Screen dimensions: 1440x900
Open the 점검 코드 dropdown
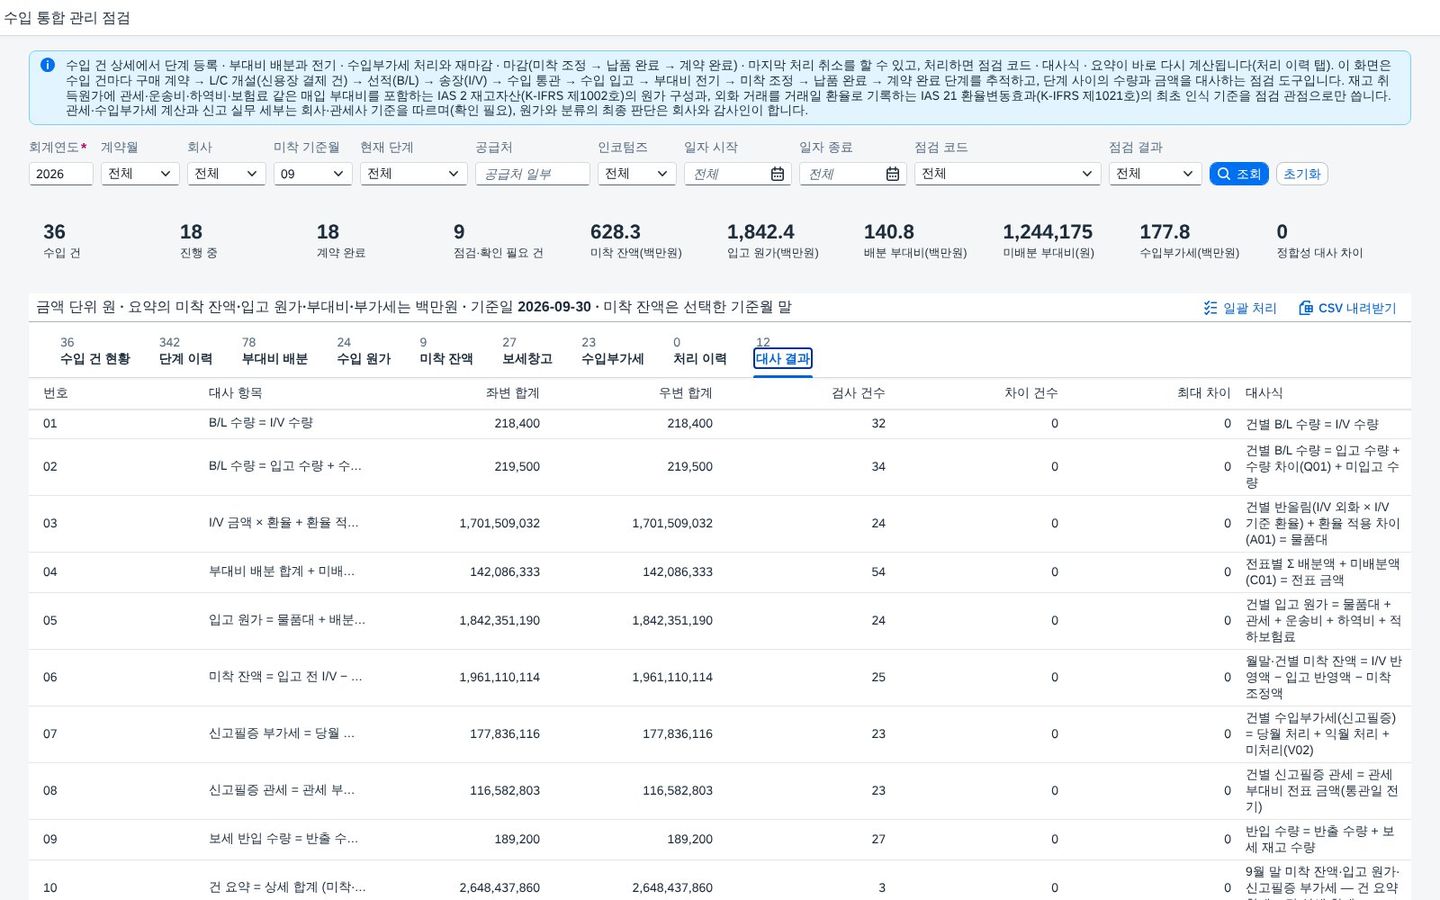click(x=1008, y=174)
